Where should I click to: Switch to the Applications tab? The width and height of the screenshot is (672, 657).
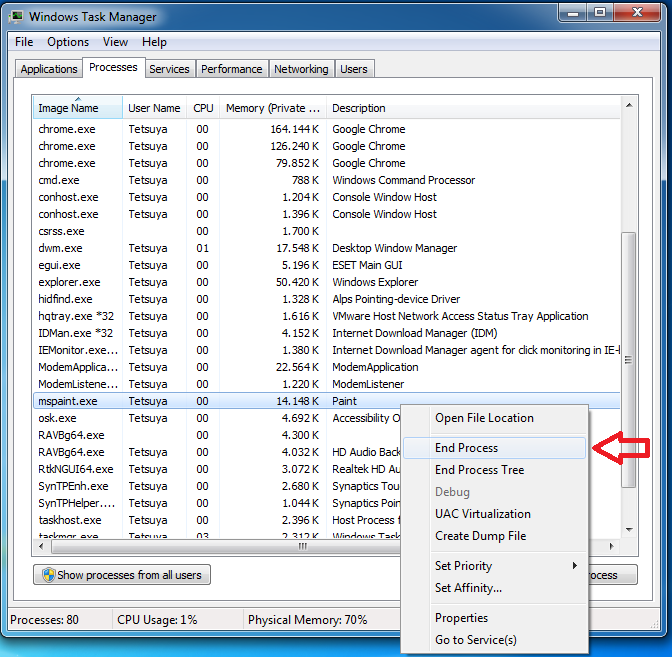[49, 69]
